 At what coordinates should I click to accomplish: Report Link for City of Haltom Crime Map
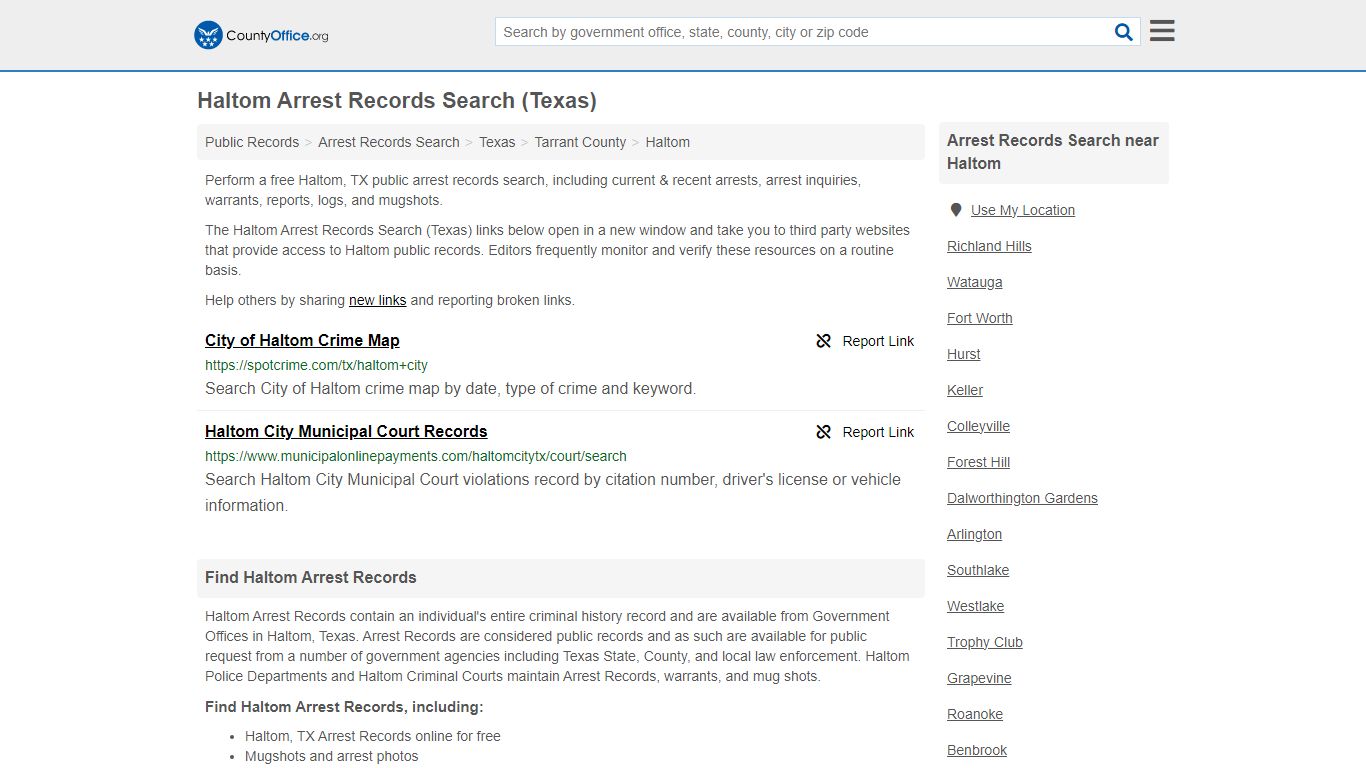click(x=878, y=341)
